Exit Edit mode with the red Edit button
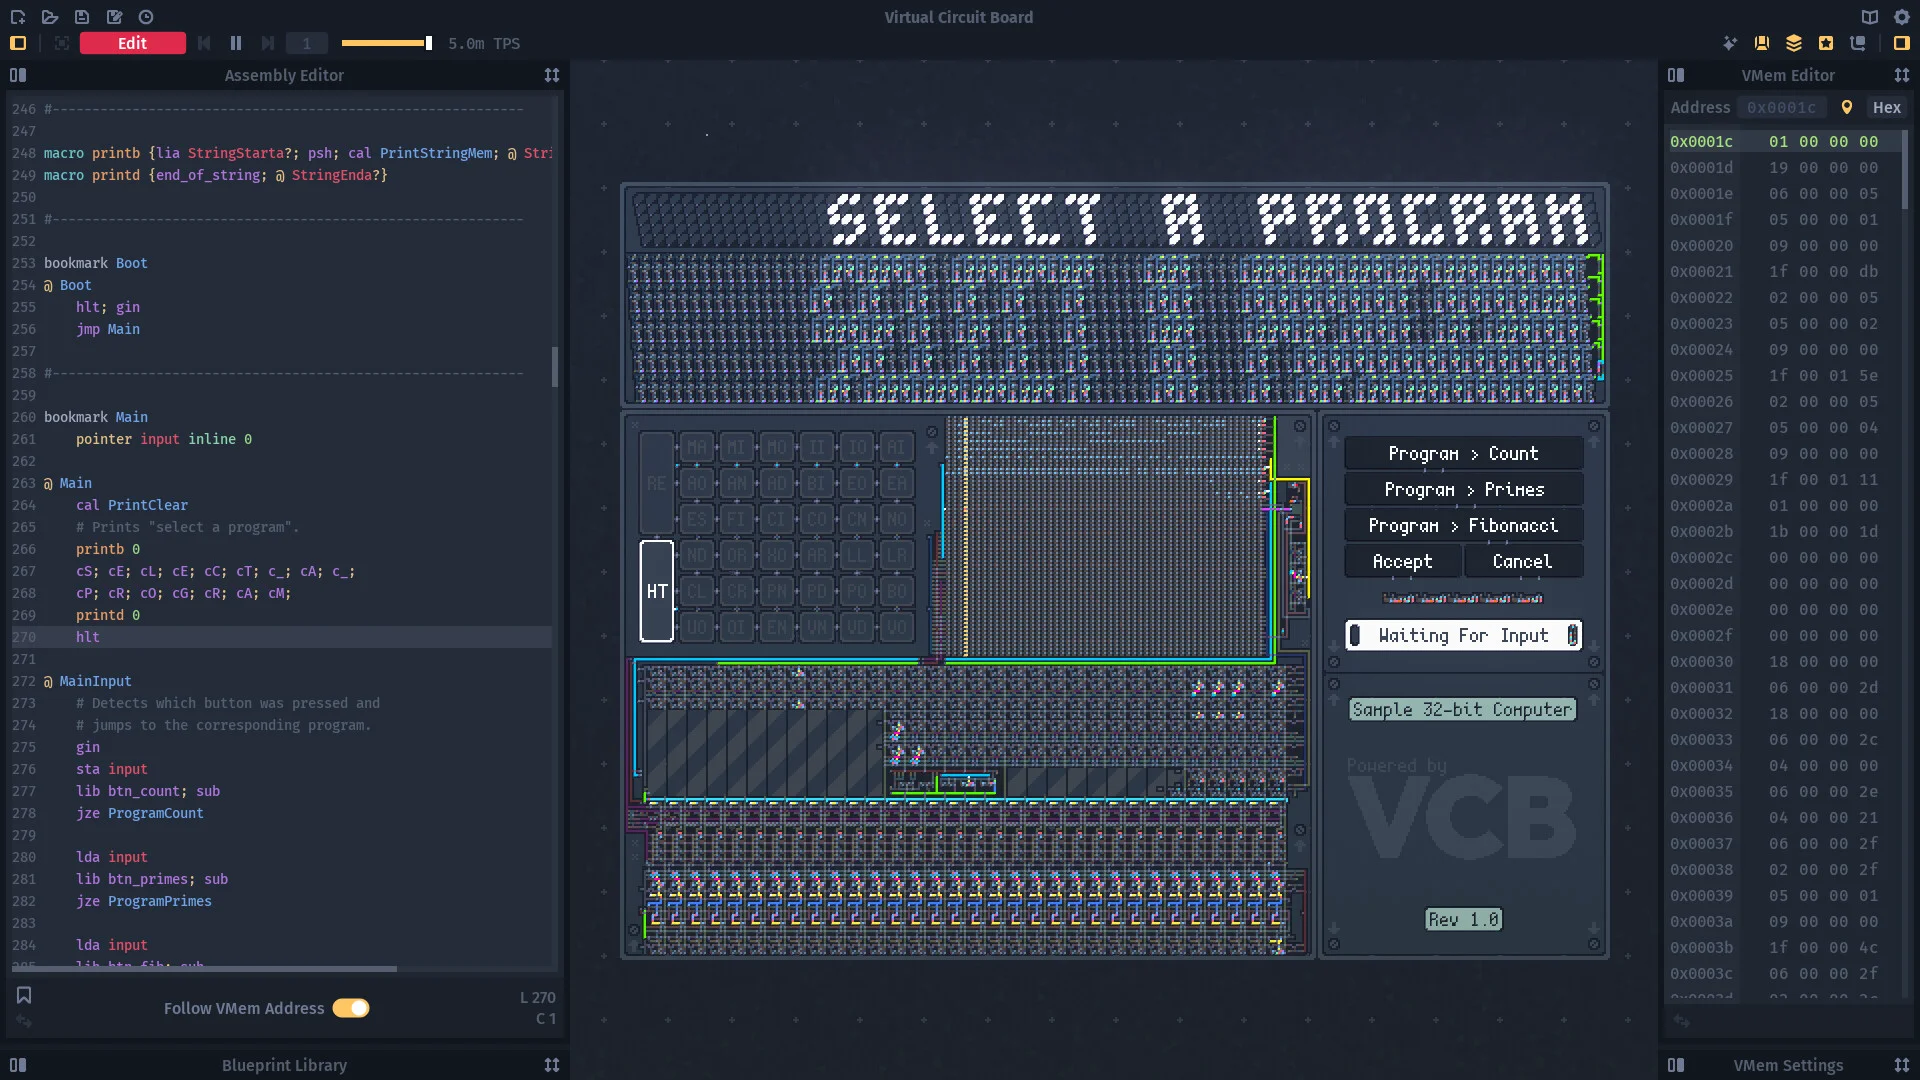Screen dimensions: 1920x1080 132,43
